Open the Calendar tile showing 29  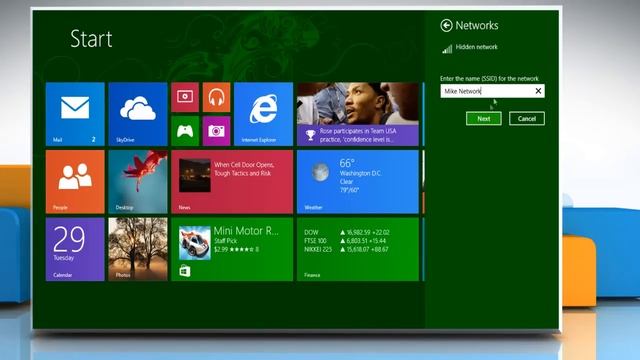pyautogui.click(x=75, y=249)
